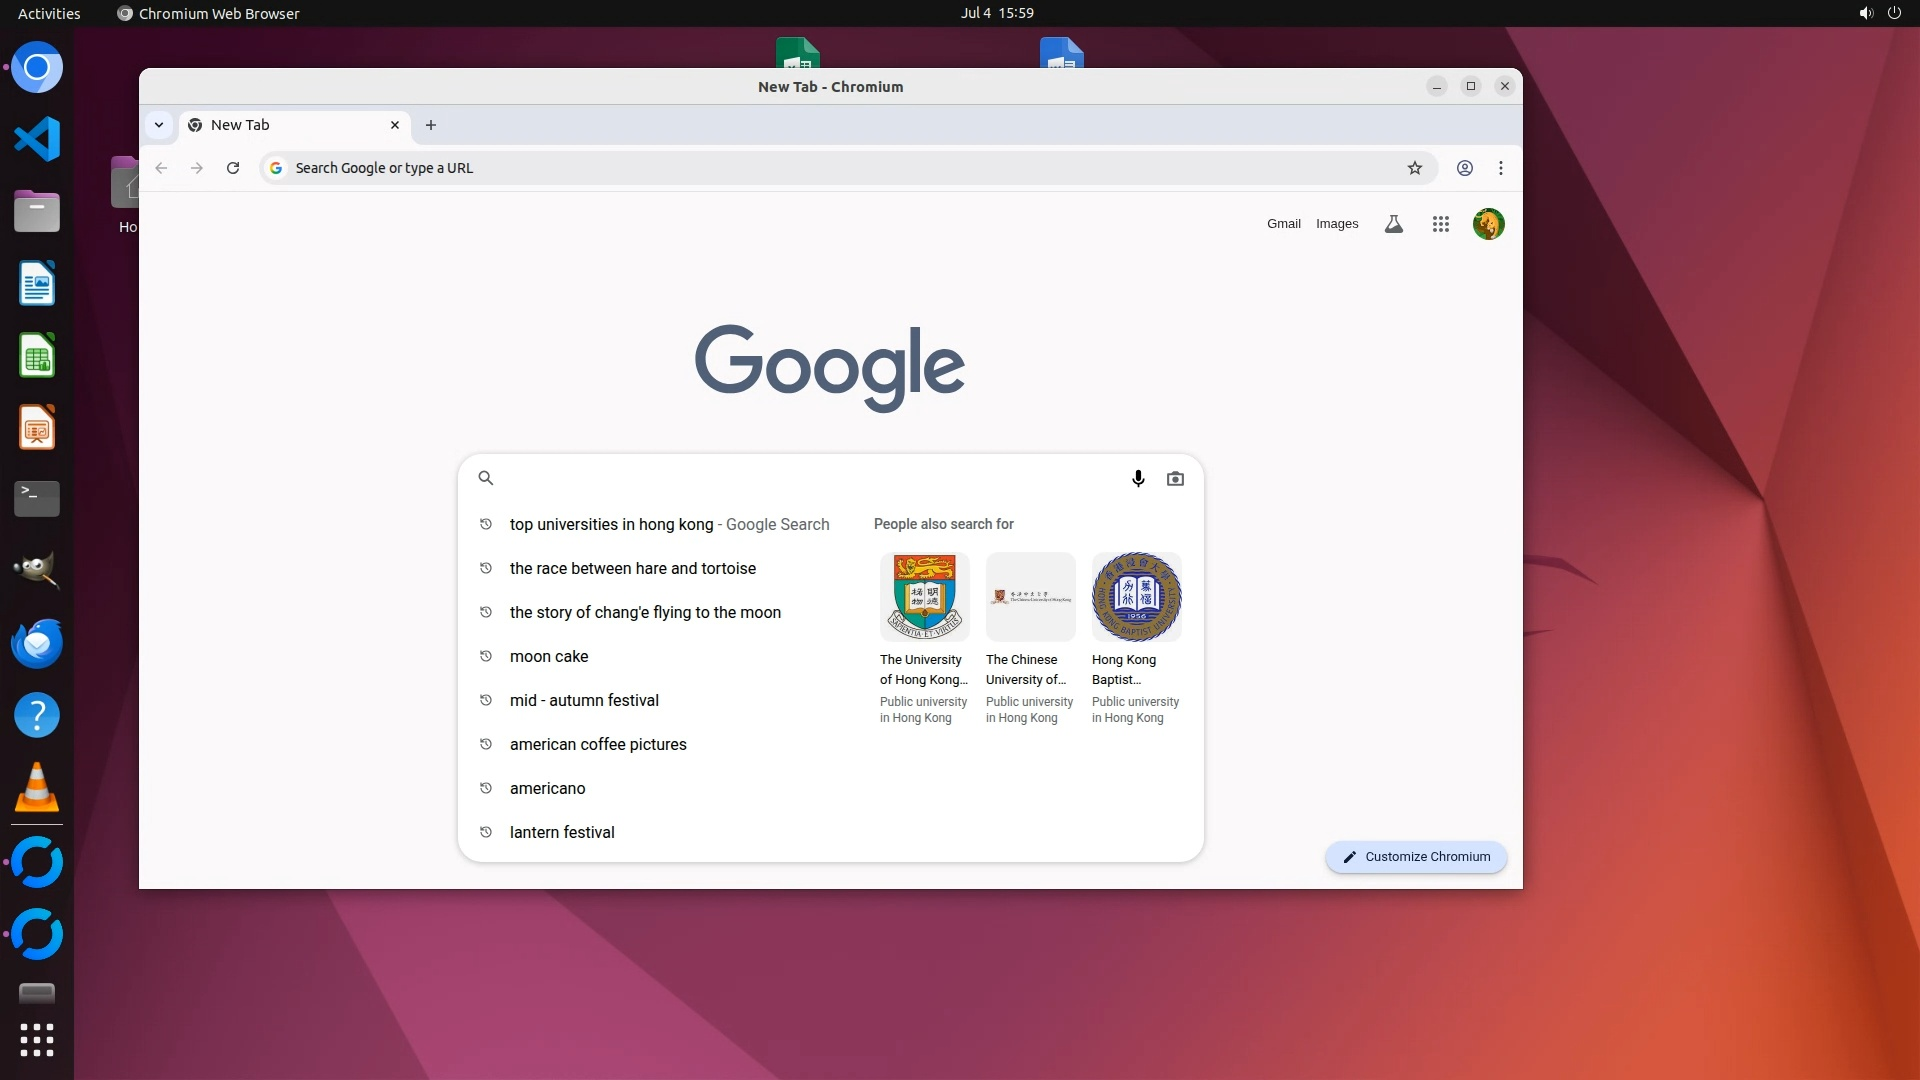Open the Google apps grid
The height and width of the screenshot is (1080, 1920).
1440,224
